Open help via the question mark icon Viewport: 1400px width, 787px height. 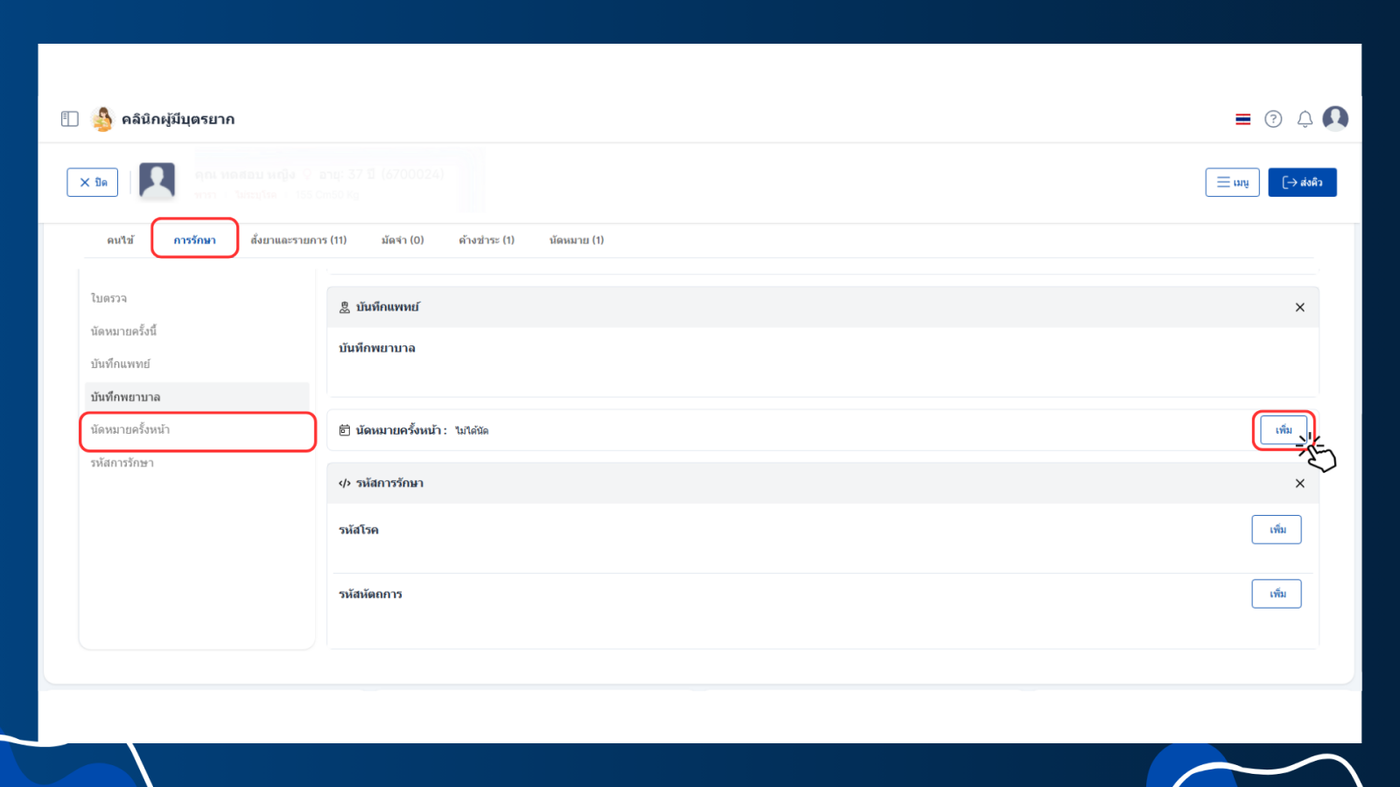(x=1273, y=119)
